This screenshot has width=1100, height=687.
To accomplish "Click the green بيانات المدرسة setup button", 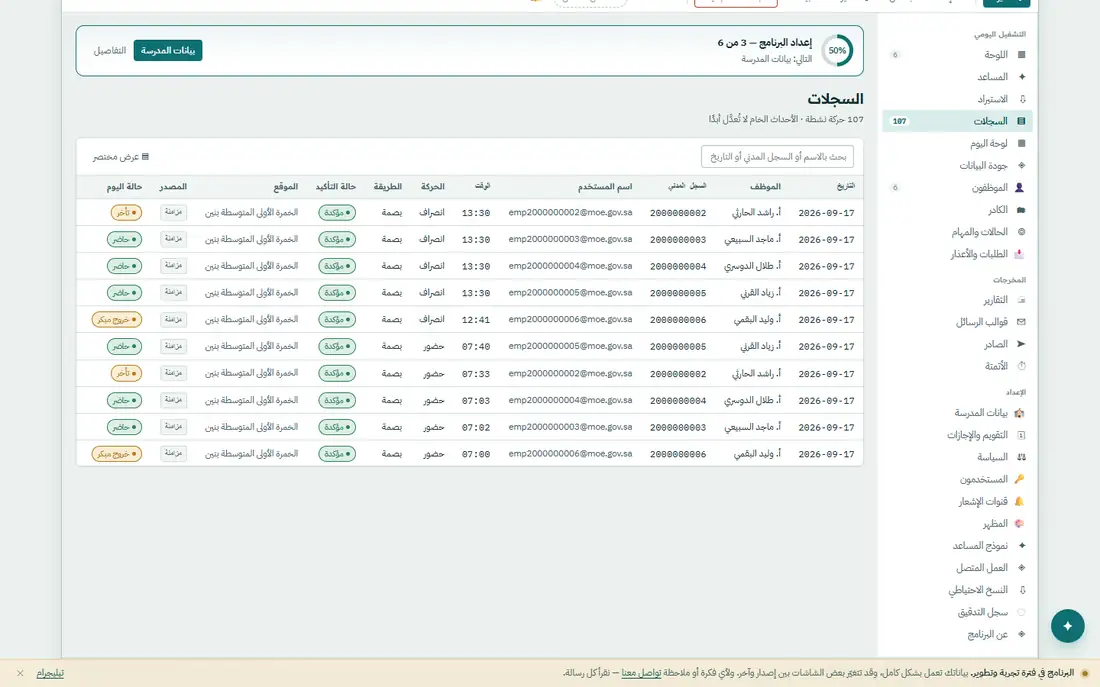I will tap(168, 51).
